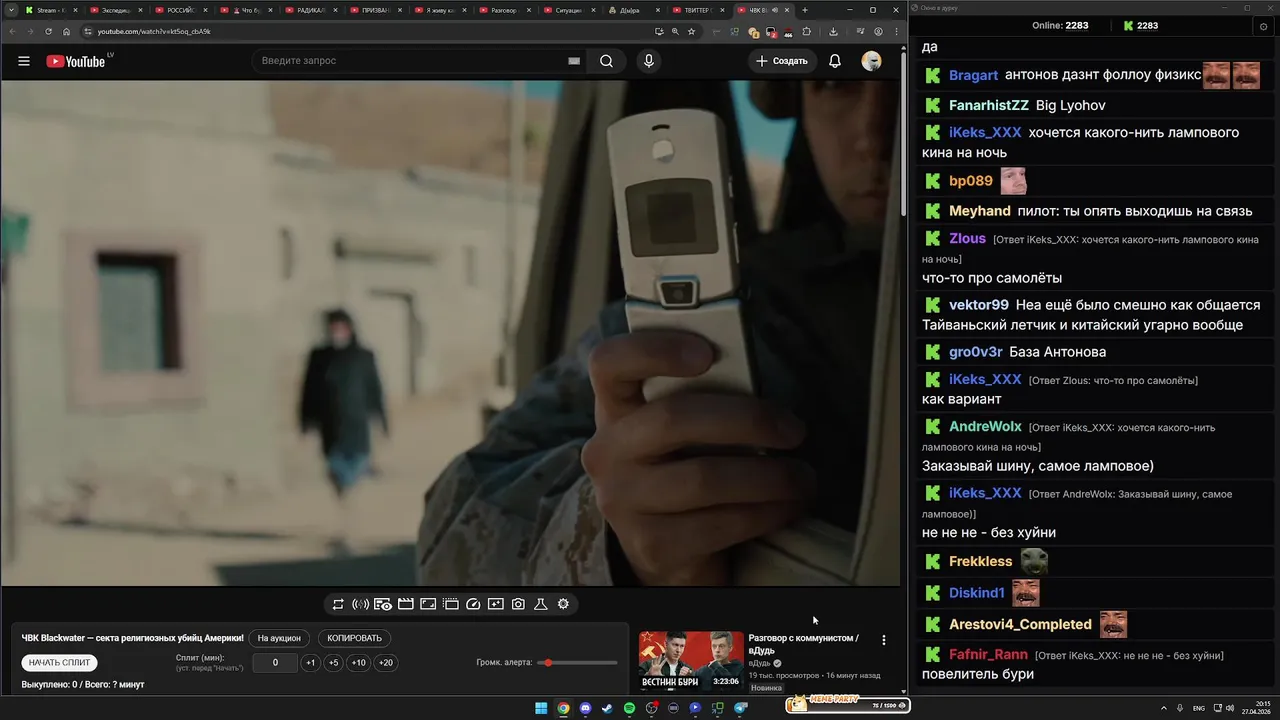1280x720 pixels.
Task: Switch to the 'ПРИЗВАН' browser tab
Action: click(376, 10)
